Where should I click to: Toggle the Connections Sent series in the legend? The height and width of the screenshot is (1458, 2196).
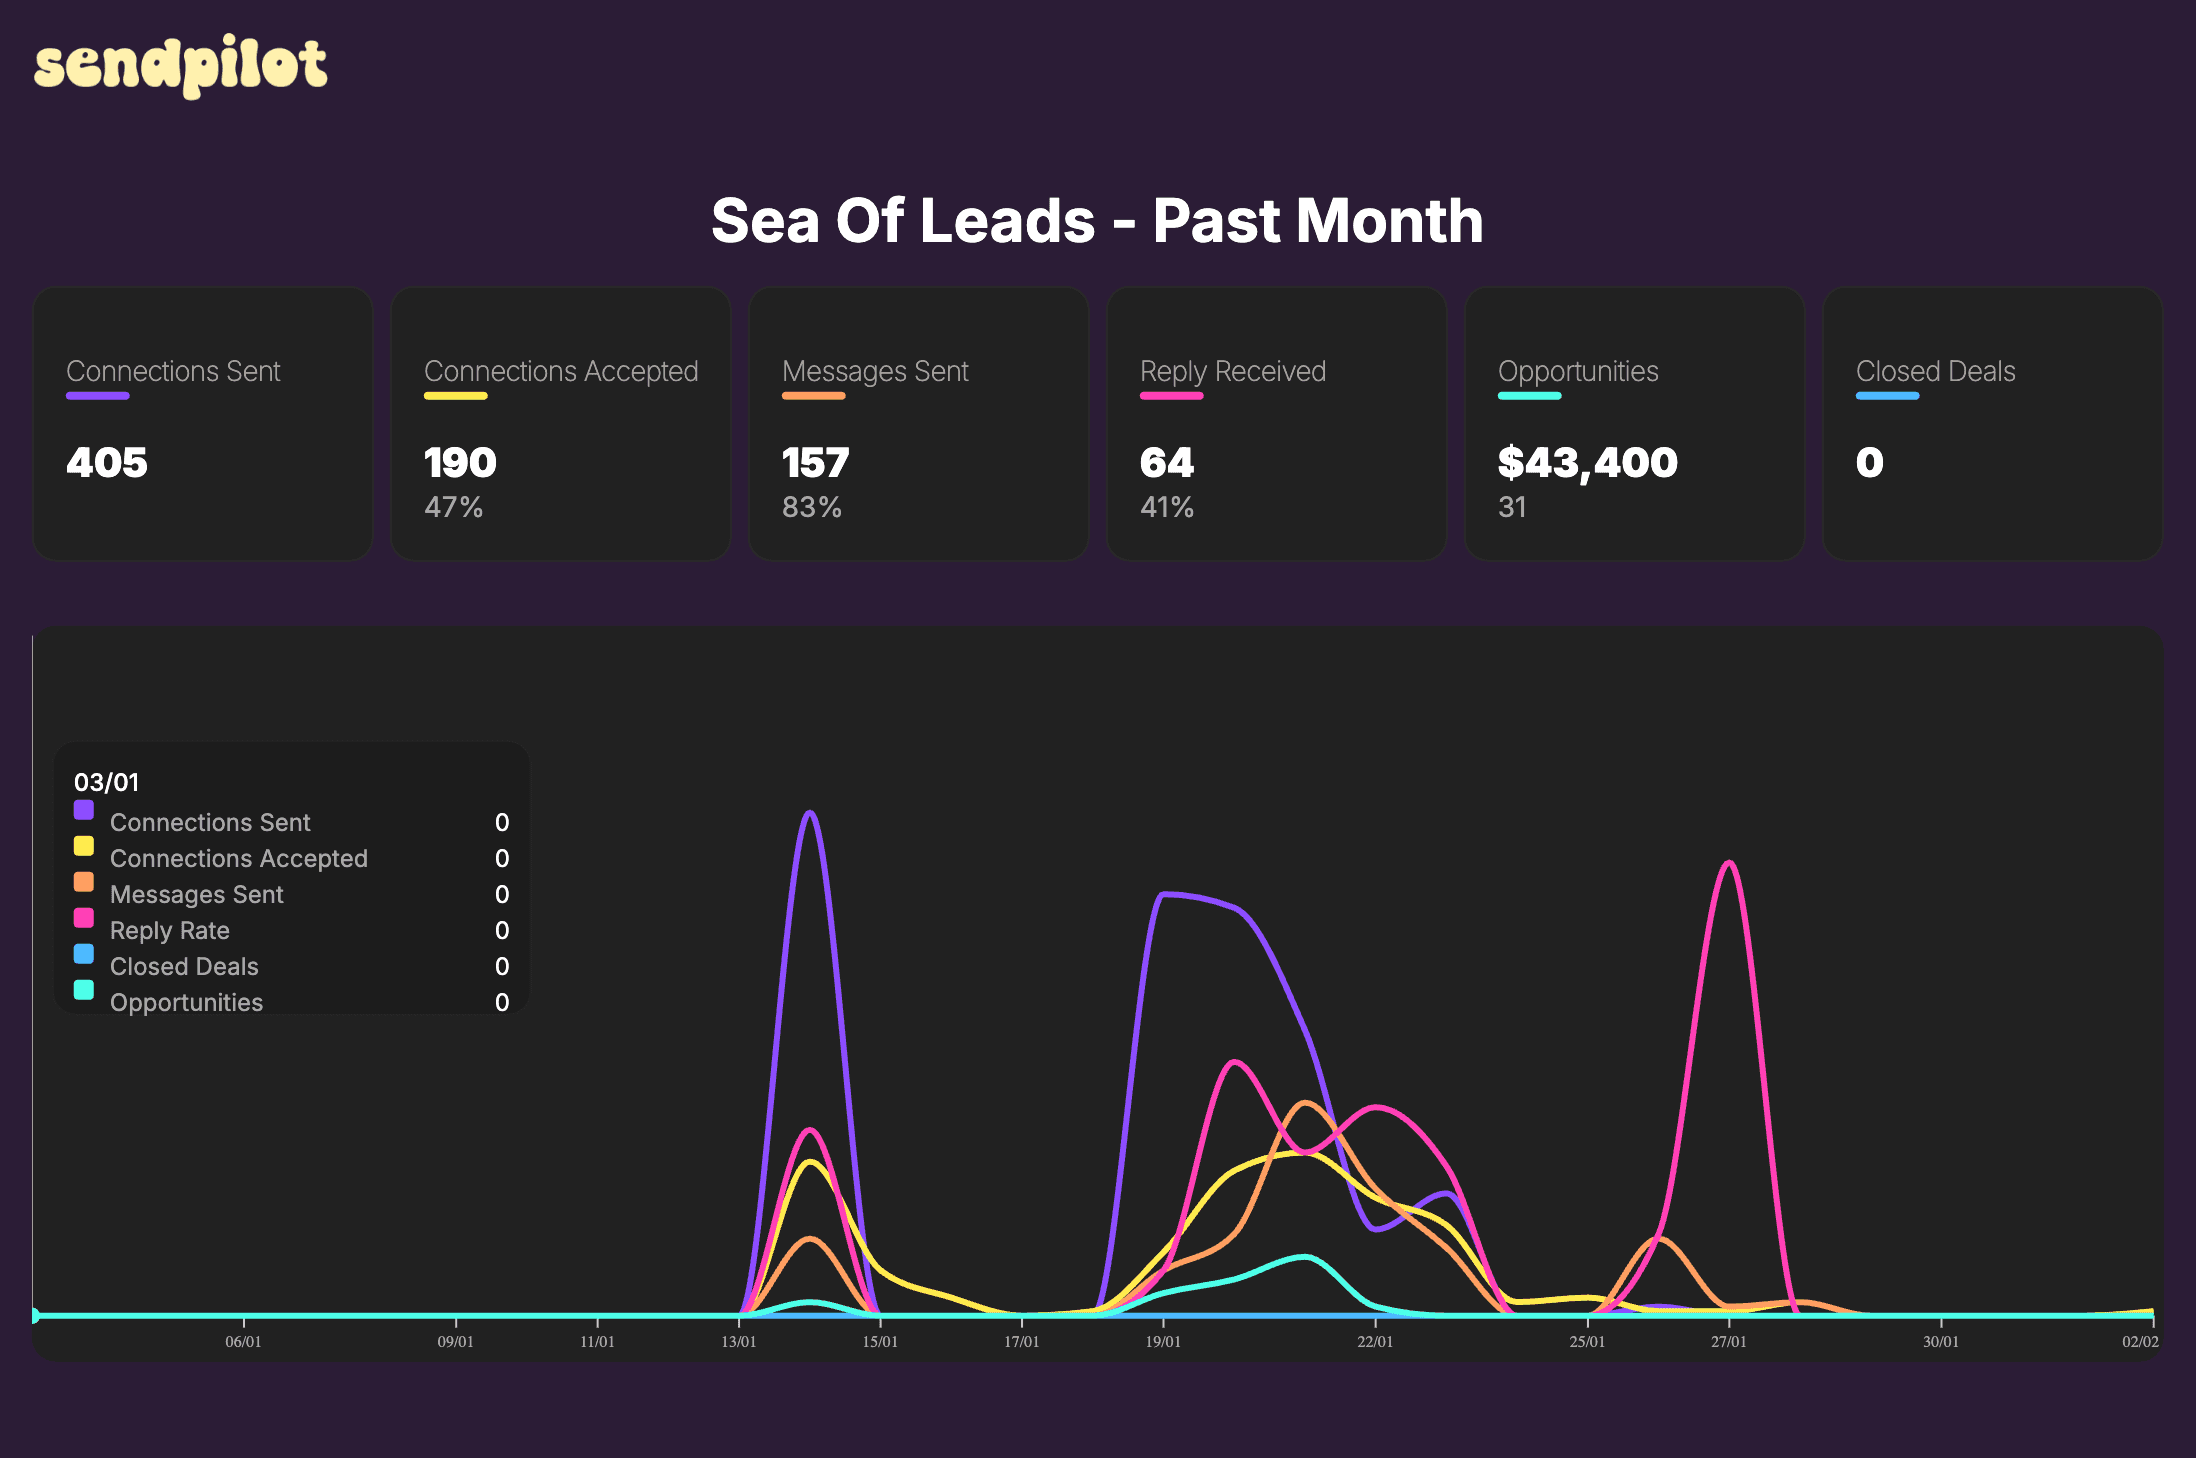(210, 822)
